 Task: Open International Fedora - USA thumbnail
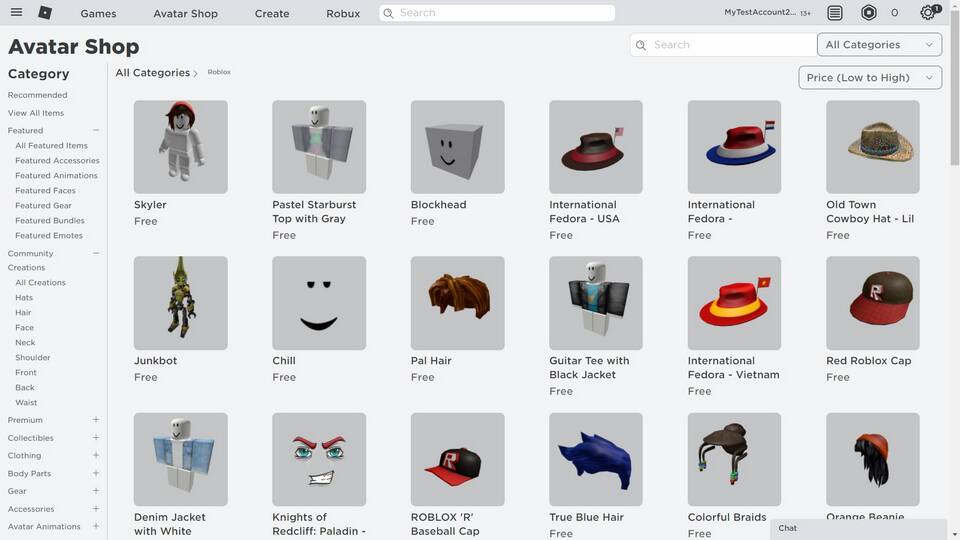tap(596, 147)
